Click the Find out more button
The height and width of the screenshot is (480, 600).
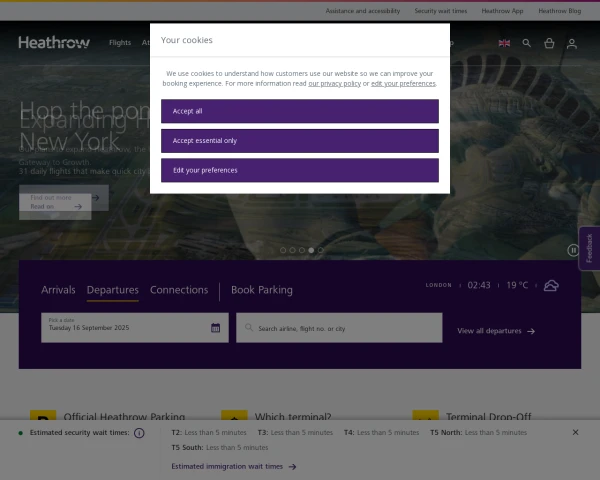[x=64, y=198]
